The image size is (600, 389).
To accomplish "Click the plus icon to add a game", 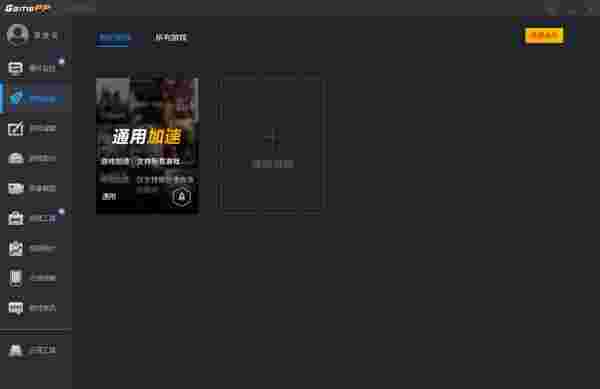I will 272,138.
